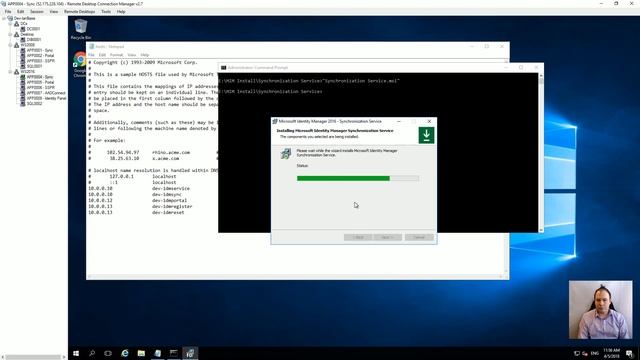Open the Tools menu
The height and width of the screenshot is (360, 640).
[106, 11]
